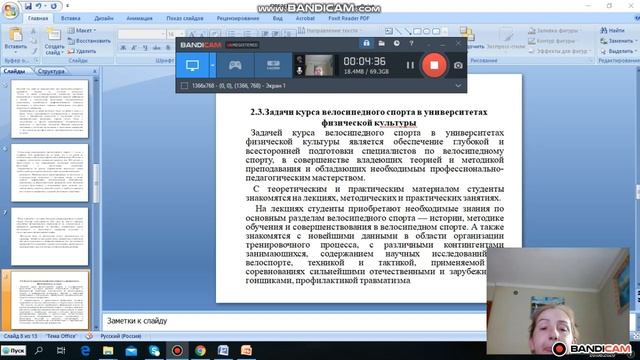Open the Пуск start menu
The height and width of the screenshot is (360, 640).
point(13,351)
